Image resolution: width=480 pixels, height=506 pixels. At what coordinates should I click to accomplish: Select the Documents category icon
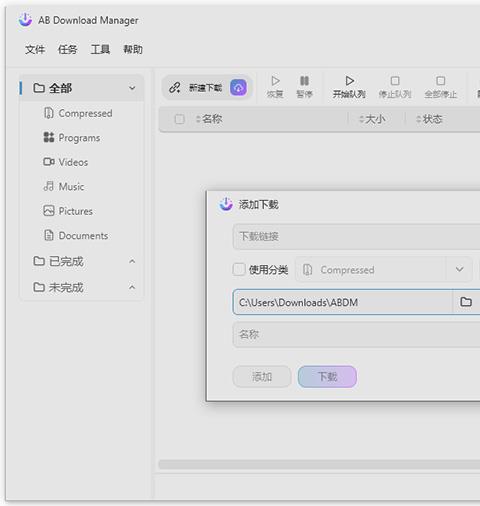[x=49, y=235]
